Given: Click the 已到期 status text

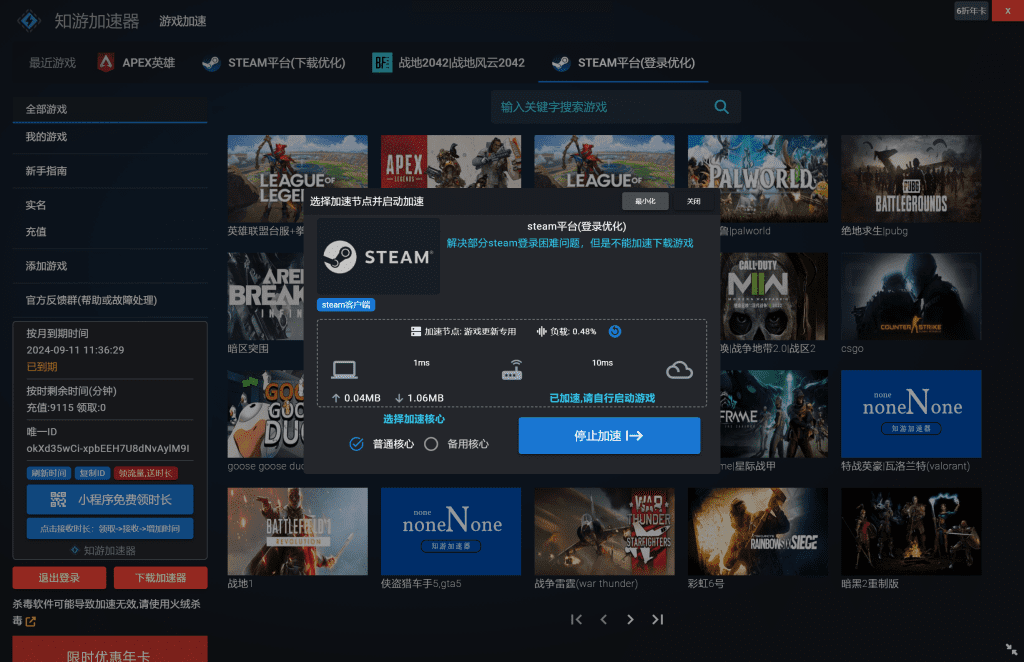Looking at the screenshot, I should click(42, 367).
